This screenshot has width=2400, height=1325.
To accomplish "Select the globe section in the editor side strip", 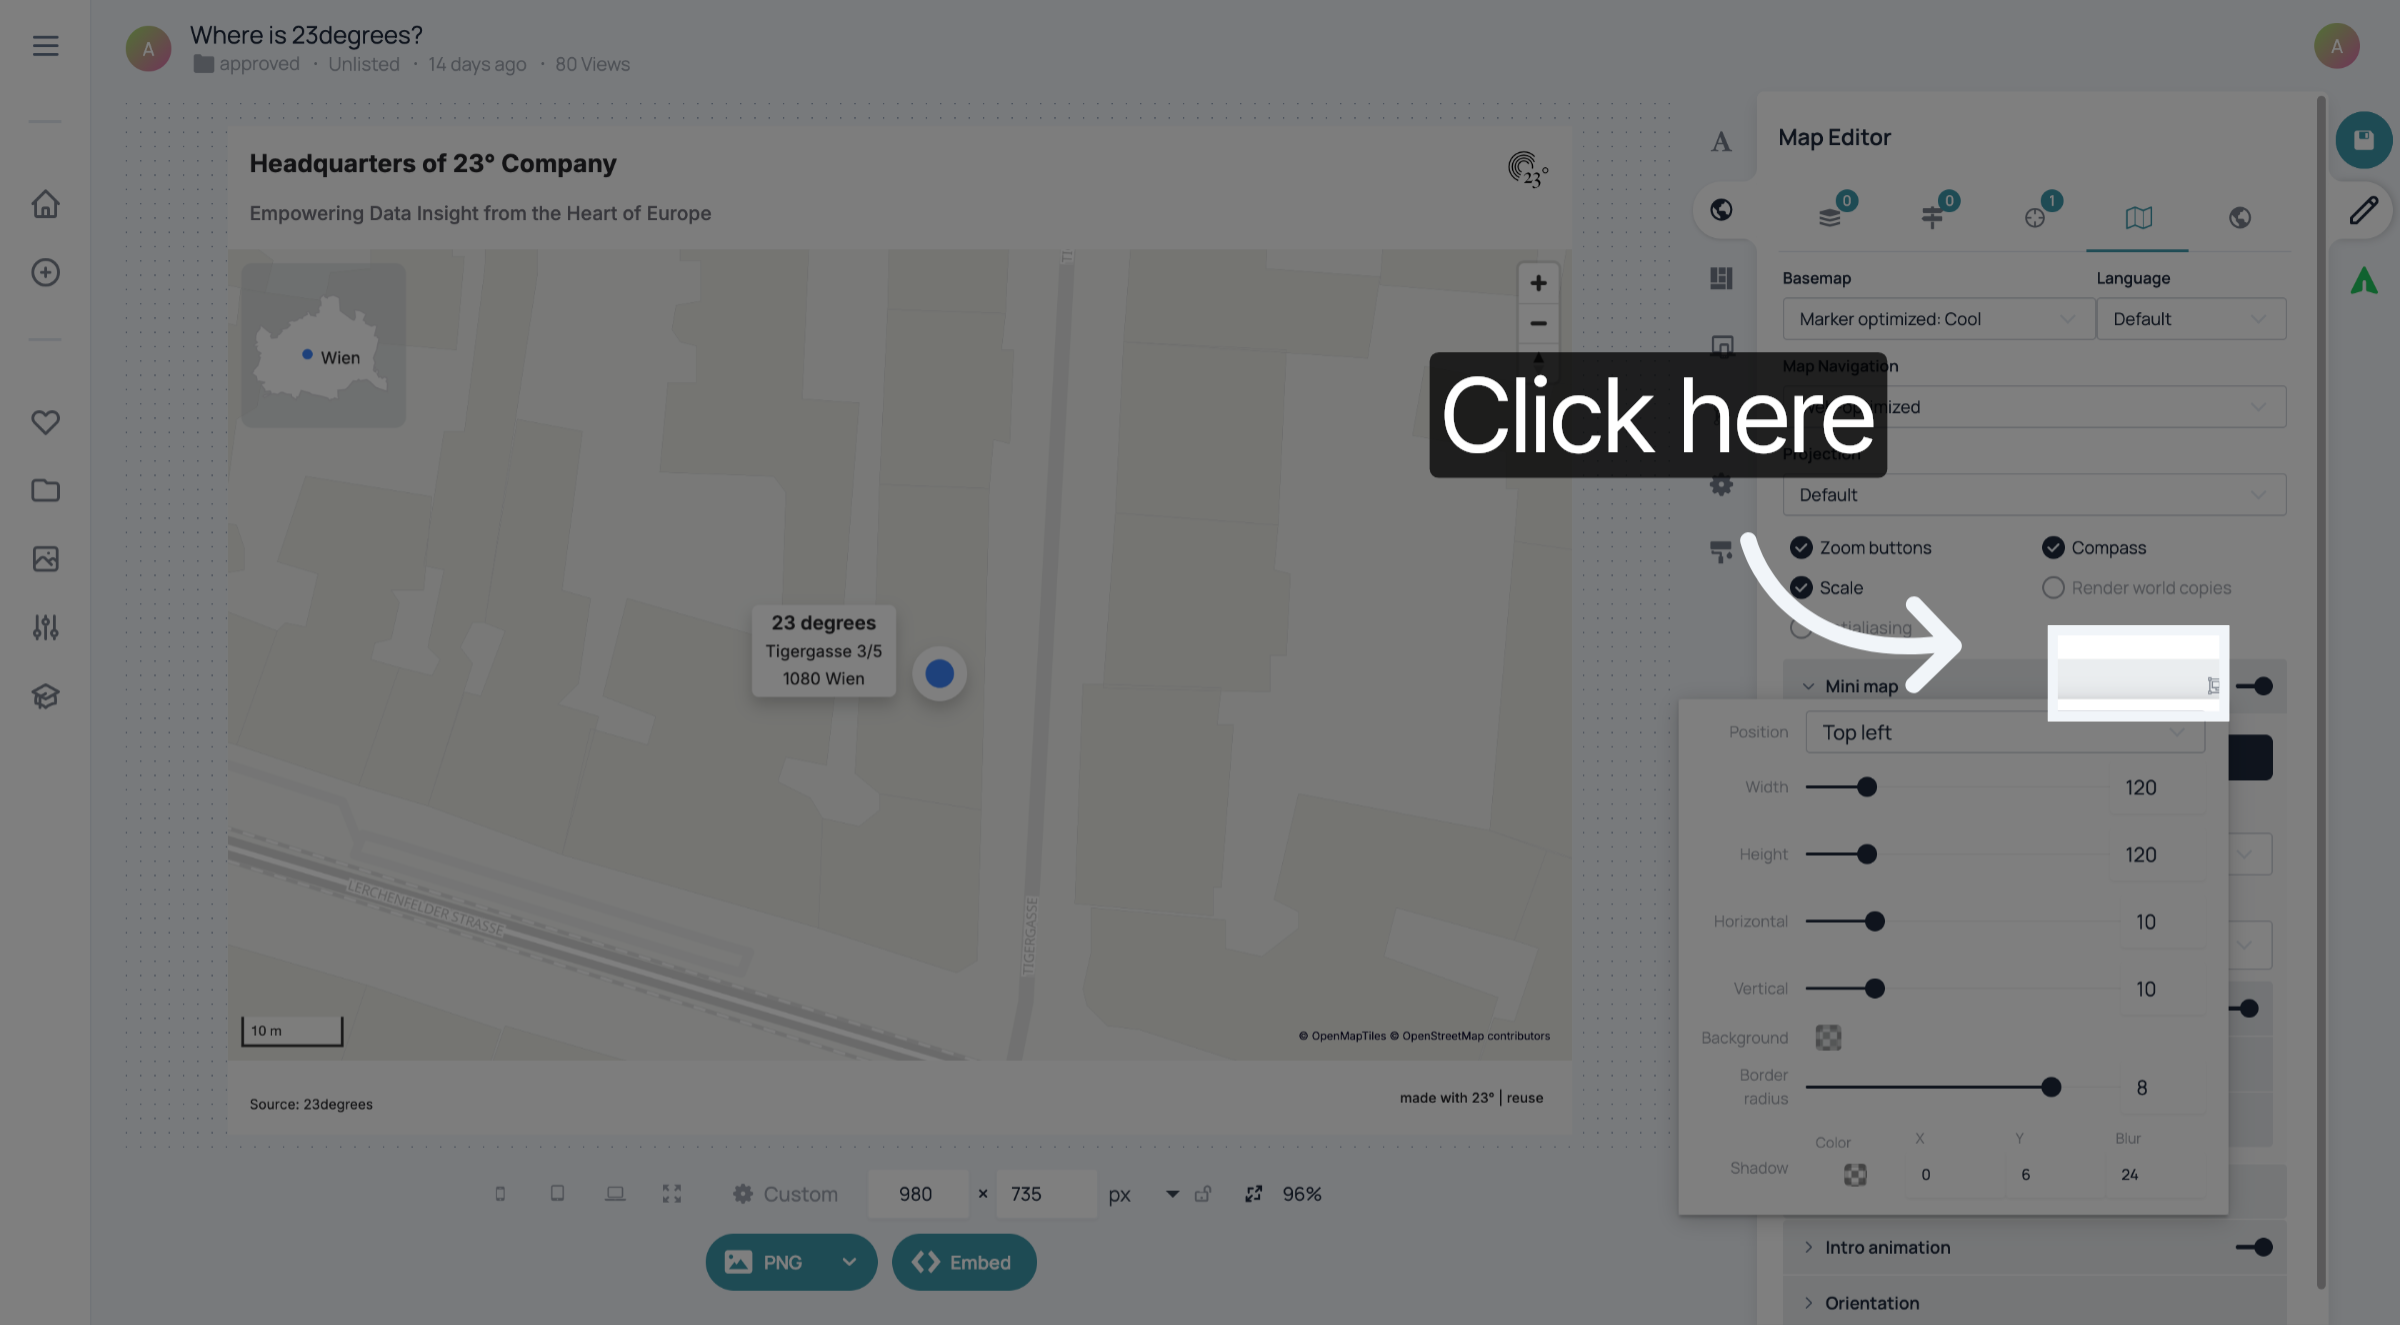I will tap(1721, 210).
